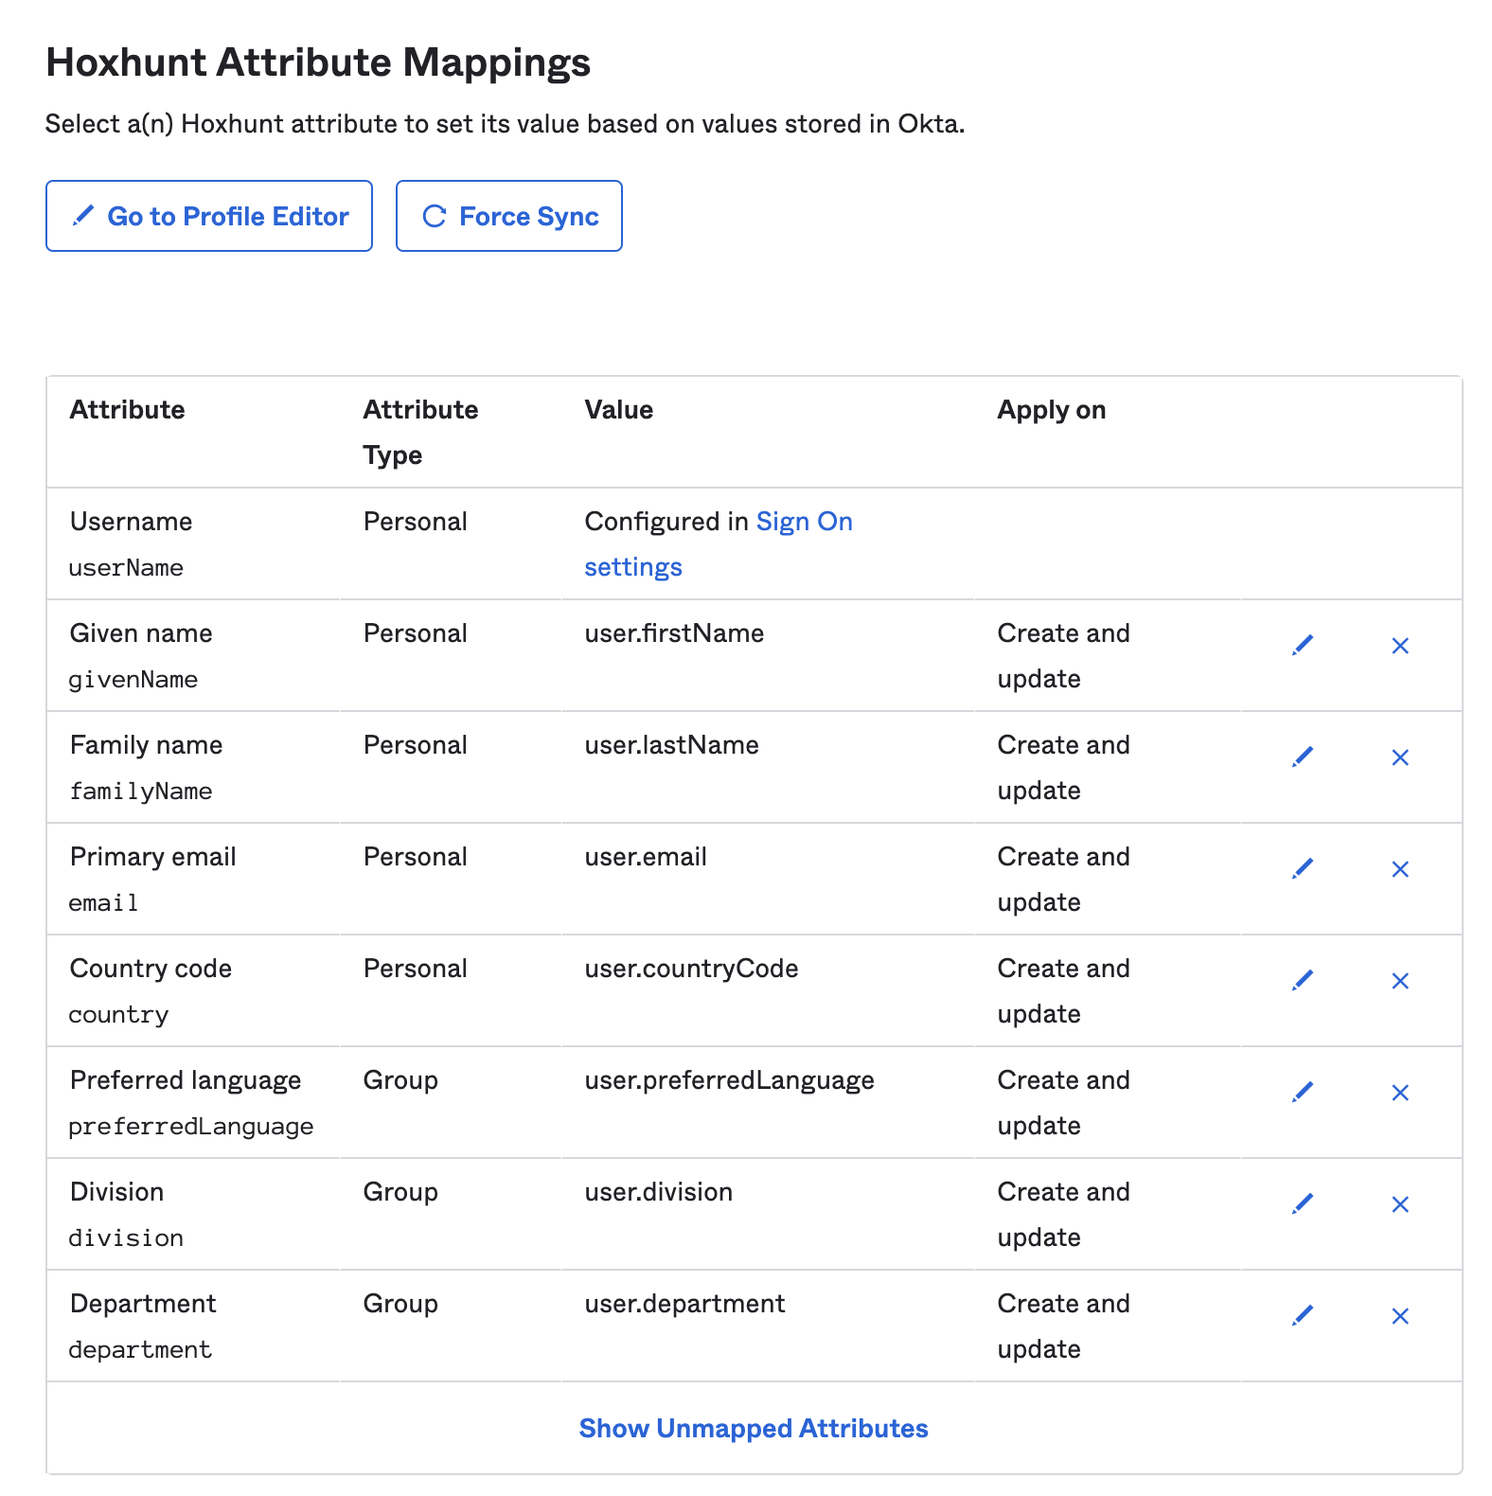1492x1496 pixels.
Task: Click the user.department value text
Action: pyautogui.click(x=685, y=1304)
